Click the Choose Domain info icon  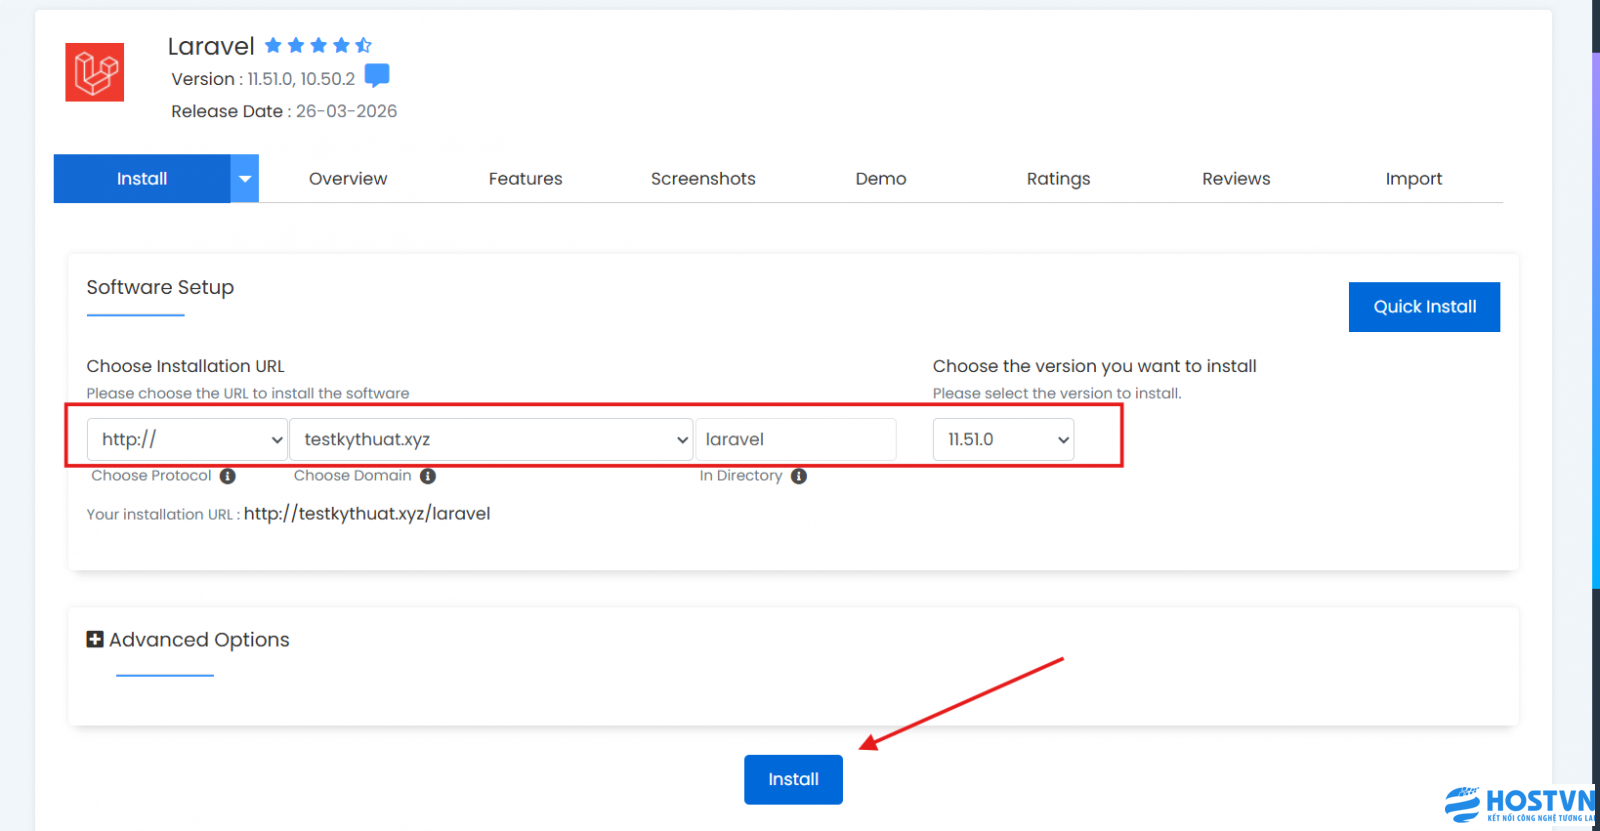428,476
